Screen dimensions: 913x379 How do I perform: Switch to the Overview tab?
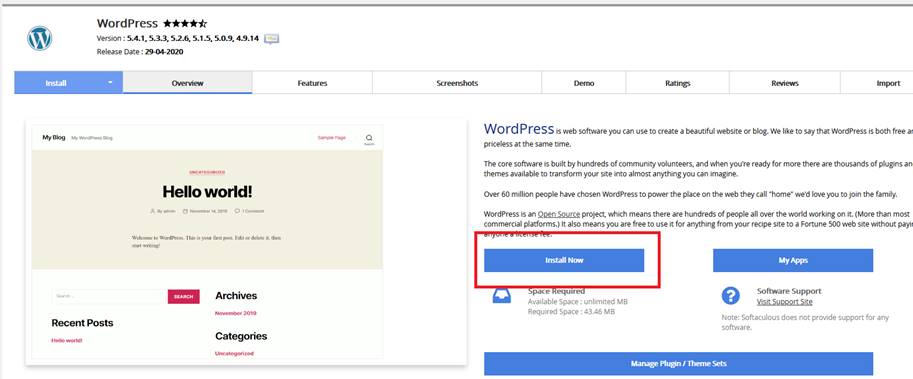point(187,83)
